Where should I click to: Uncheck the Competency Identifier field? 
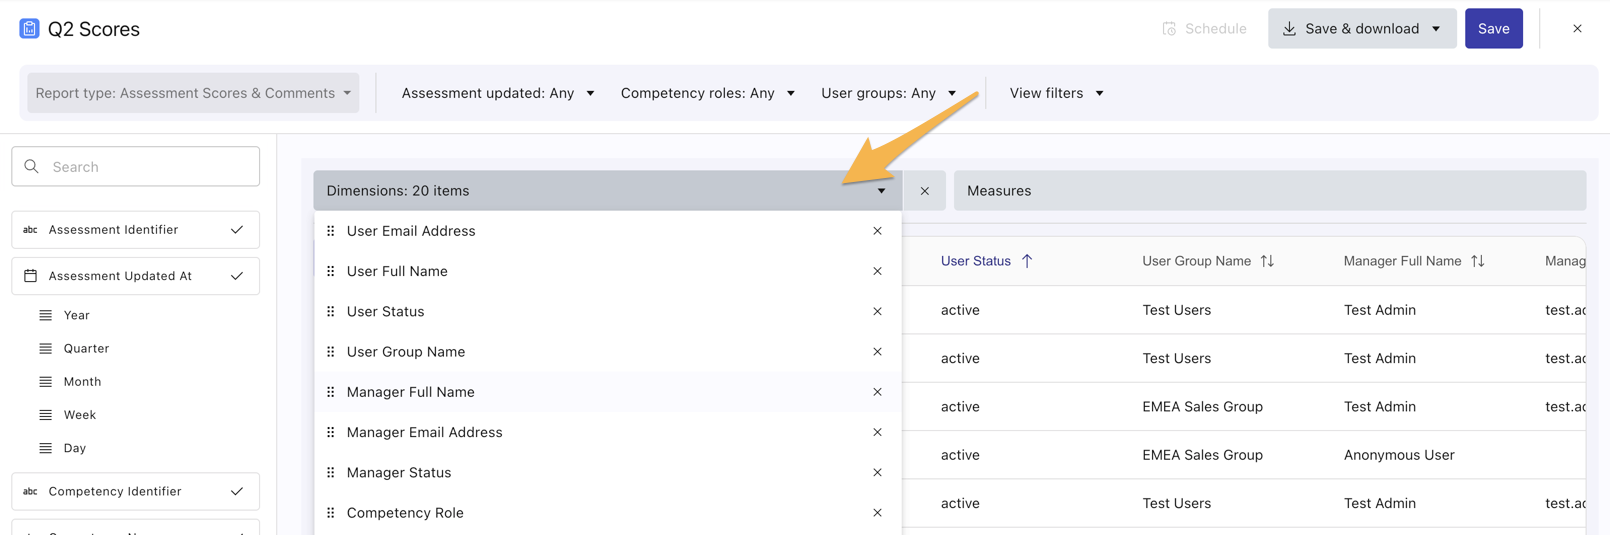pos(237,492)
